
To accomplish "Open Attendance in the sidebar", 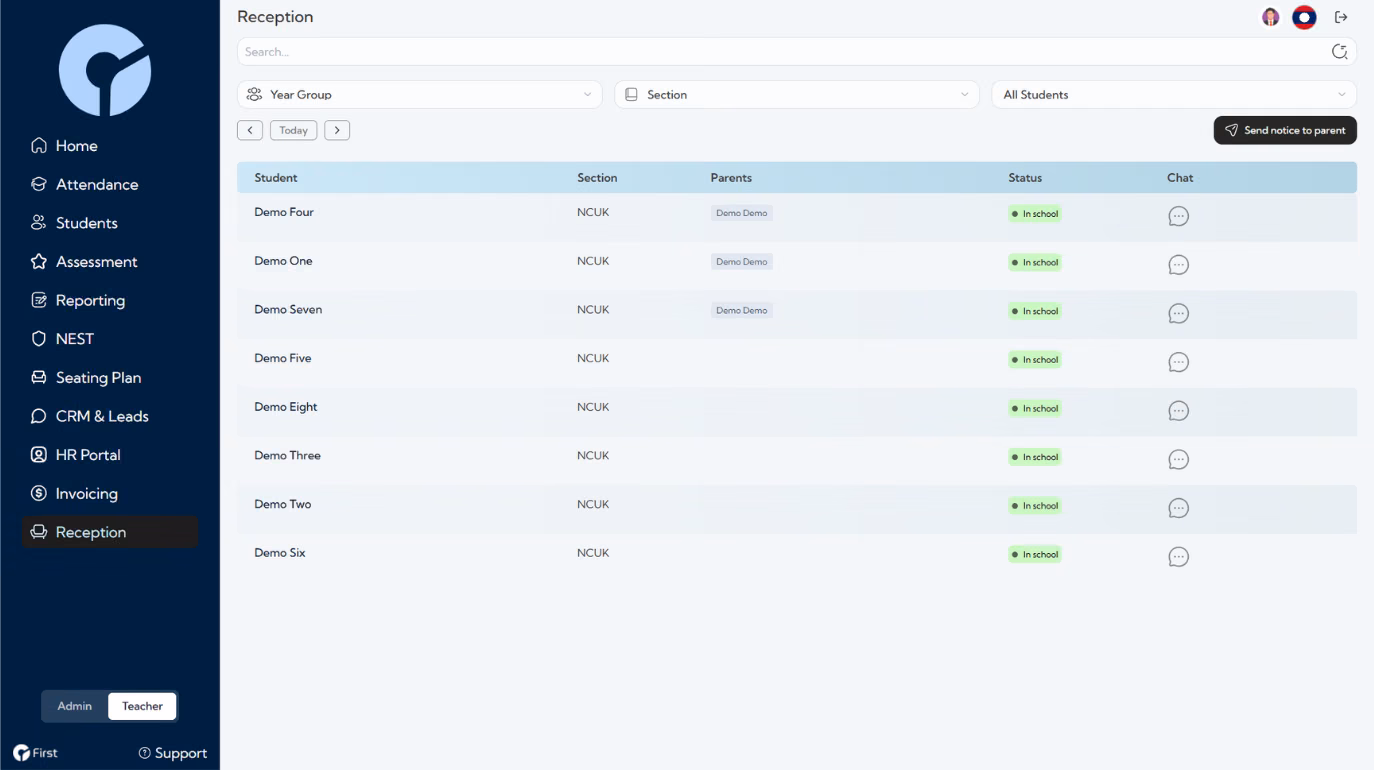I will [110, 184].
